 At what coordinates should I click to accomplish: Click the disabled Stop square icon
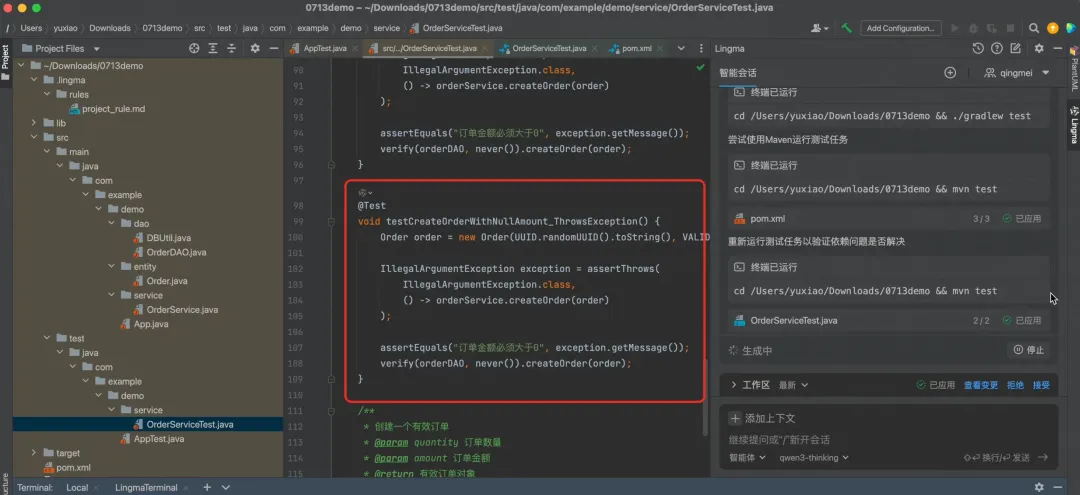click(1010, 28)
